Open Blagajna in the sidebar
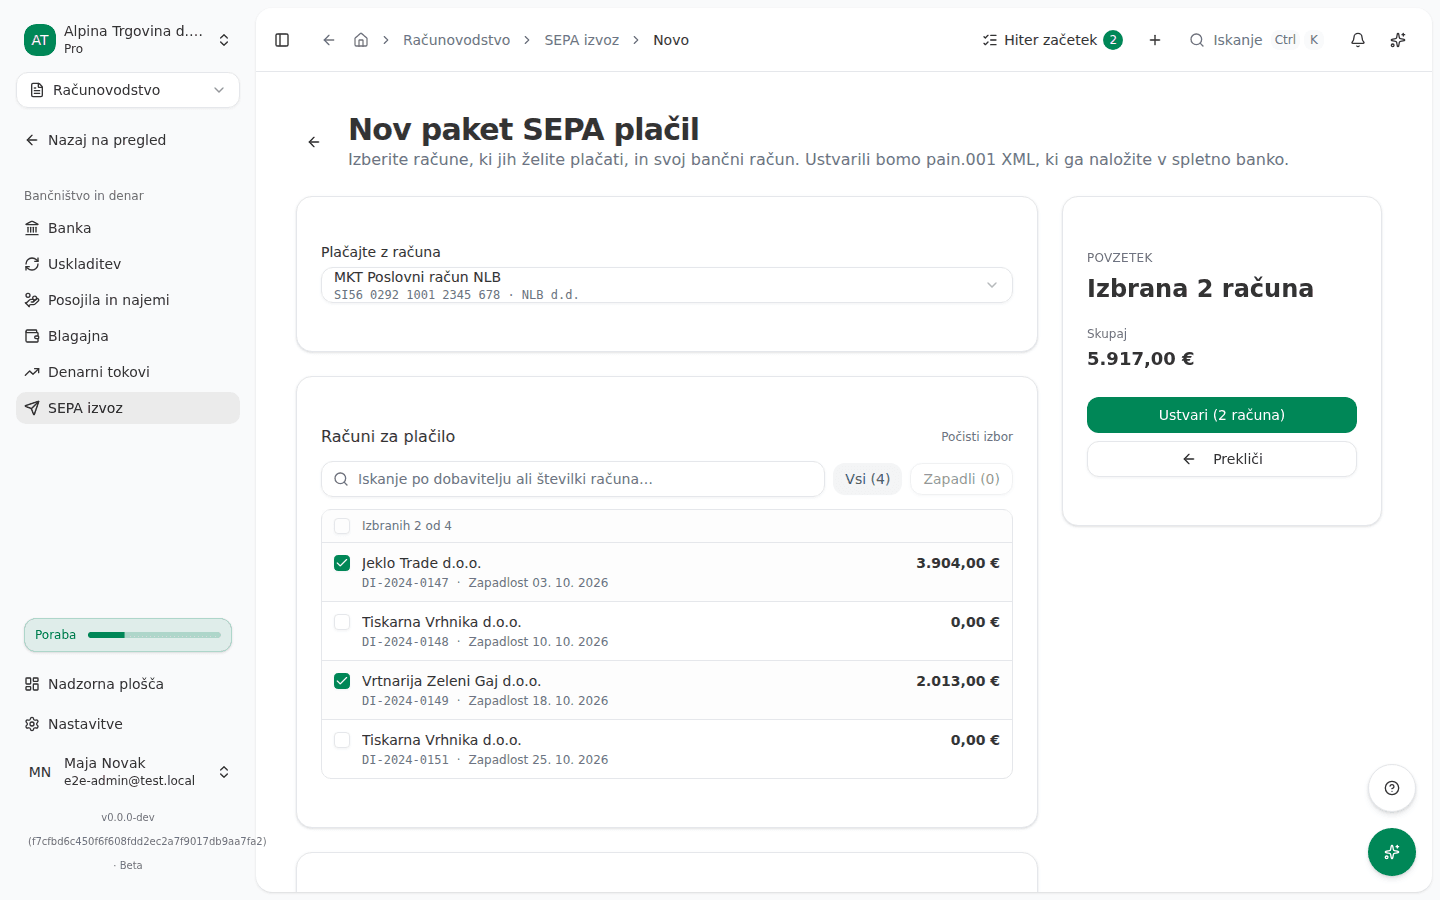This screenshot has height=900, width=1440. coord(128,336)
